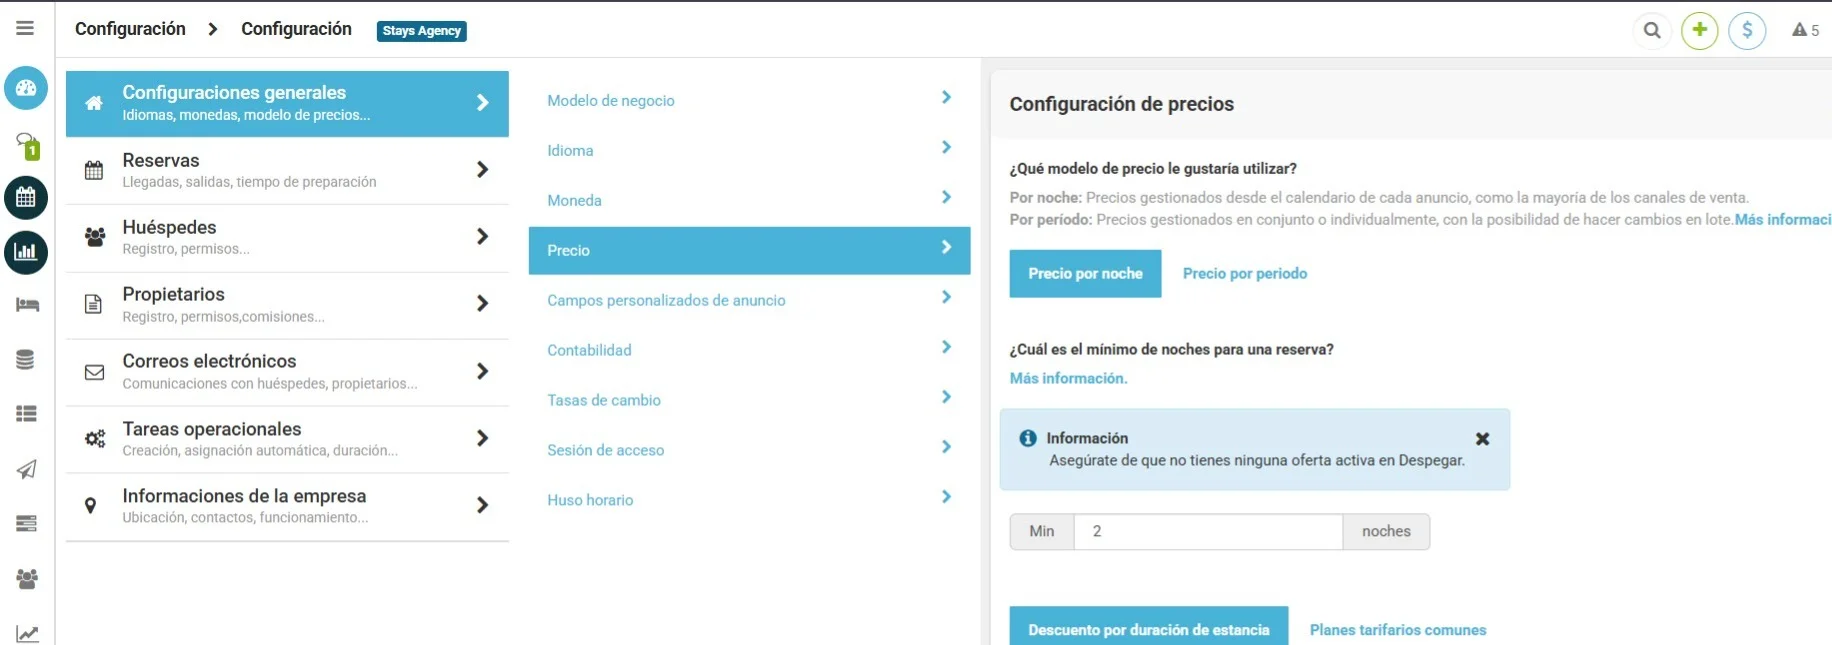This screenshot has height=645, width=1832.
Task: Open the Tasas de cambio item
Action: point(749,400)
